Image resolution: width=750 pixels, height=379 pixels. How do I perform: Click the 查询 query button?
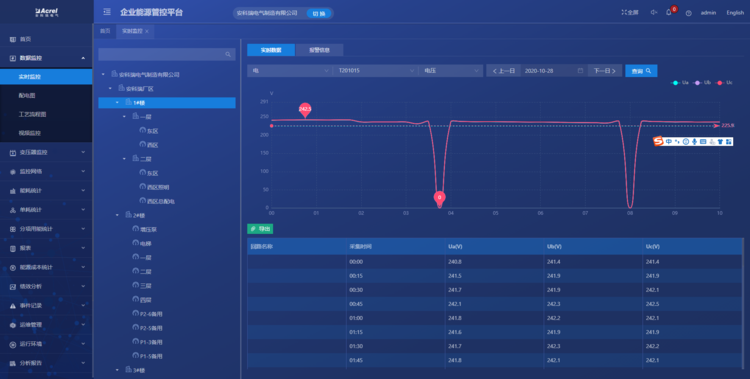point(641,71)
